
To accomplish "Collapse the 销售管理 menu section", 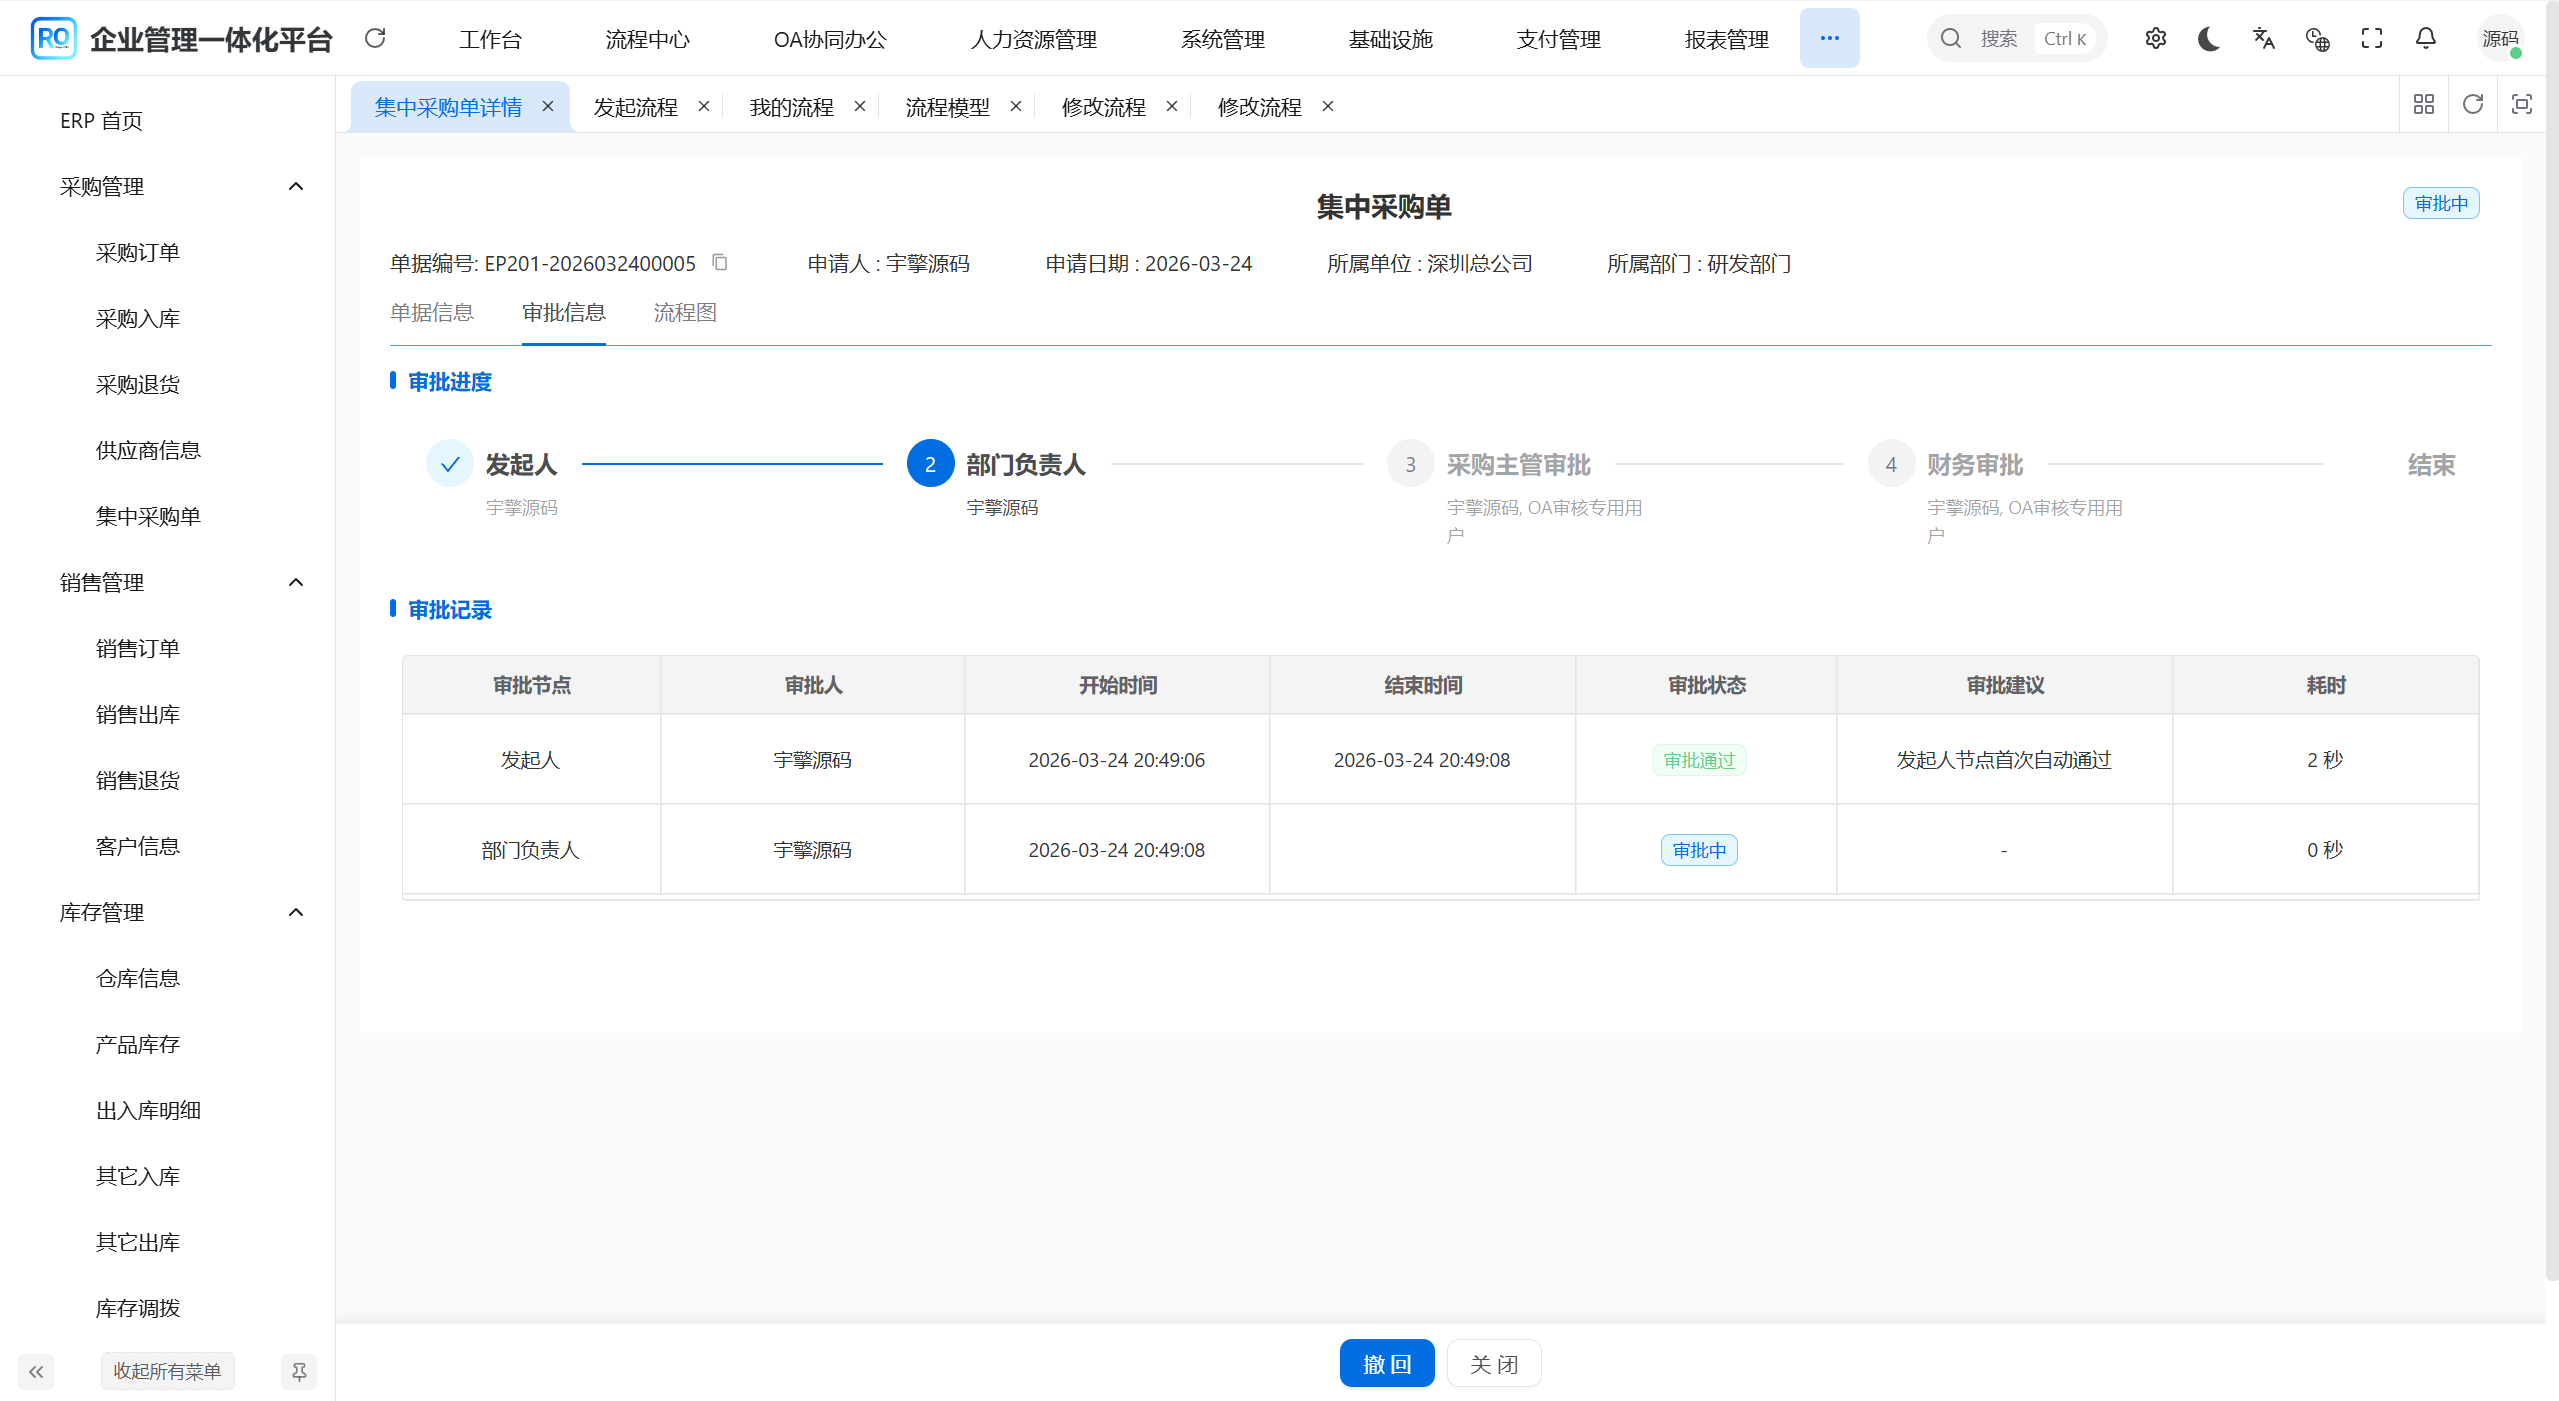I will [295, 581].
